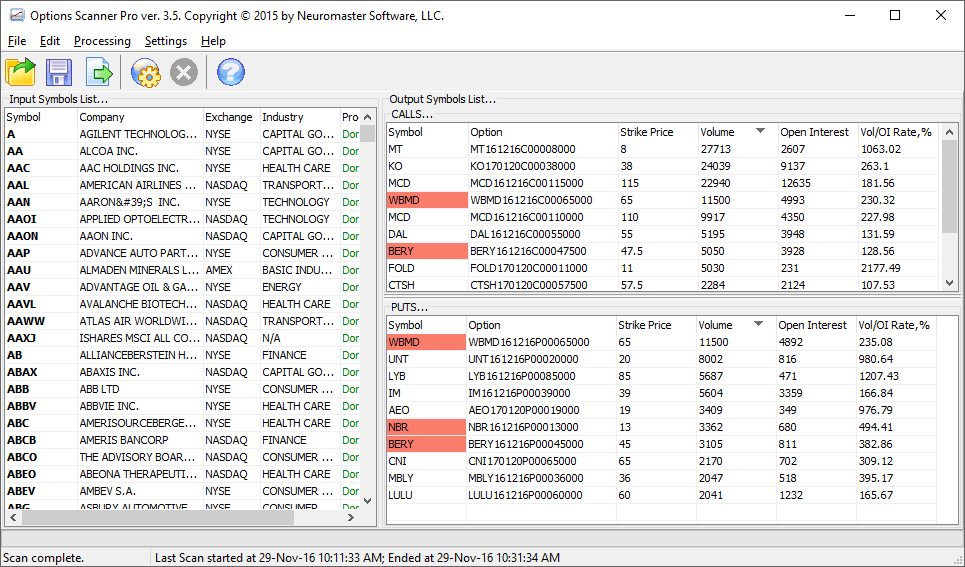Select AMERIS BANCORP company row
The height and width of the screenshot is (567, 965).
(x=124, y=440)
